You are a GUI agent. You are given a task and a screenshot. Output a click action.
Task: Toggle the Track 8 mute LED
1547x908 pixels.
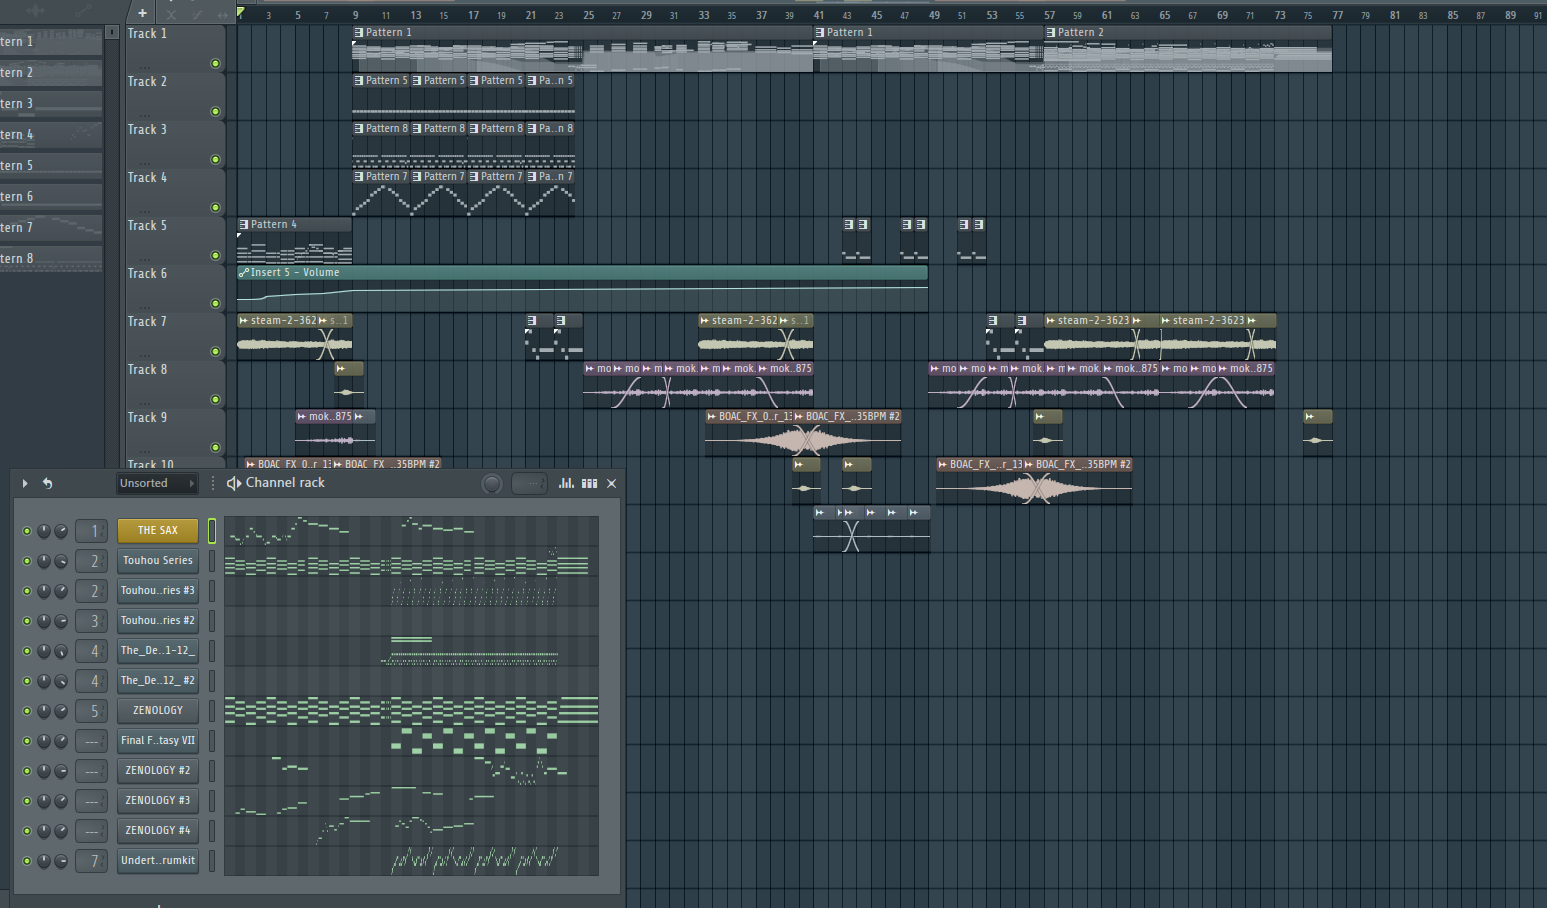coord(215,399)
